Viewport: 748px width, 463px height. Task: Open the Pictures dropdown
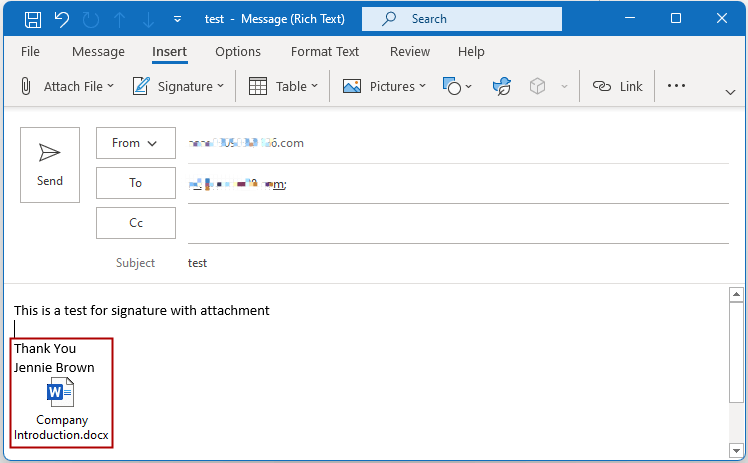coord(384,87)
